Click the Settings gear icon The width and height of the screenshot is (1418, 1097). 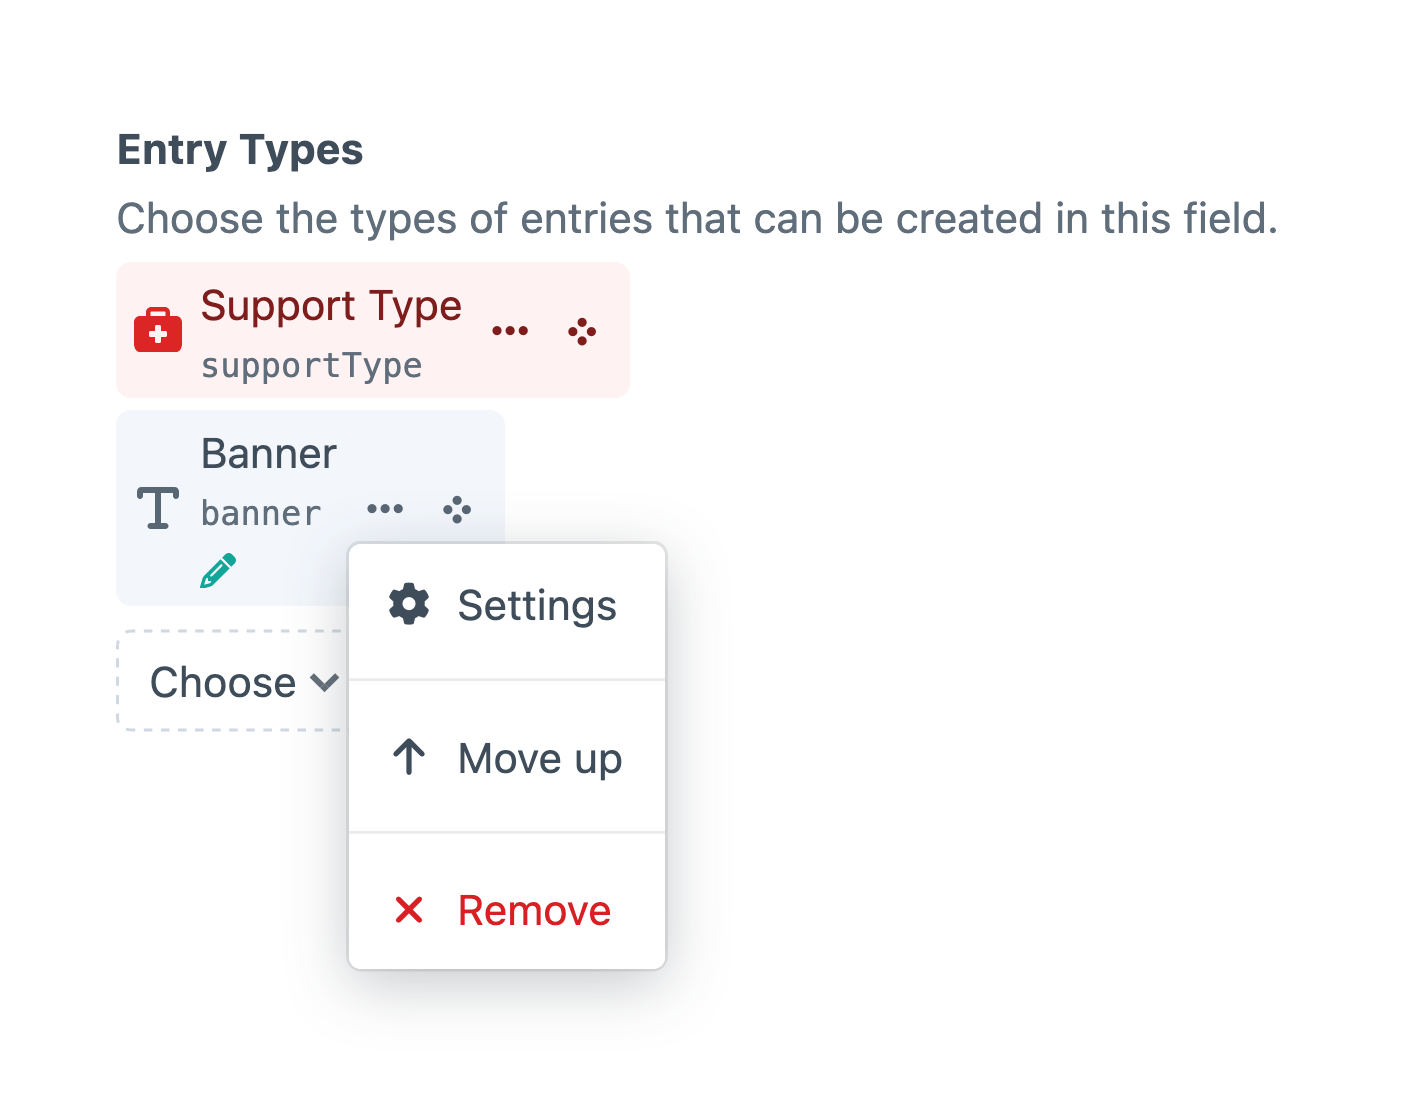(x=409, y=605)
